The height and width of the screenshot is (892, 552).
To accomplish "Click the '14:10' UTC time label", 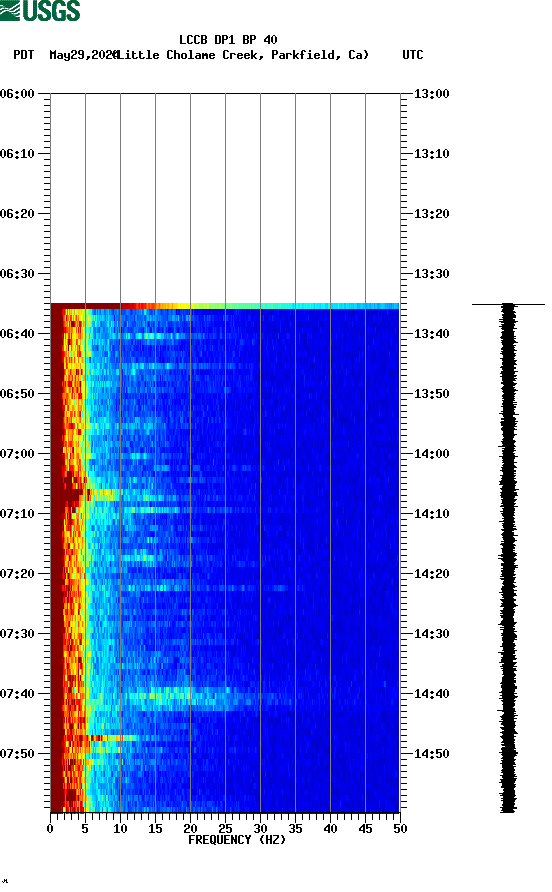I will pyautogui.click(x=431, y=514).
